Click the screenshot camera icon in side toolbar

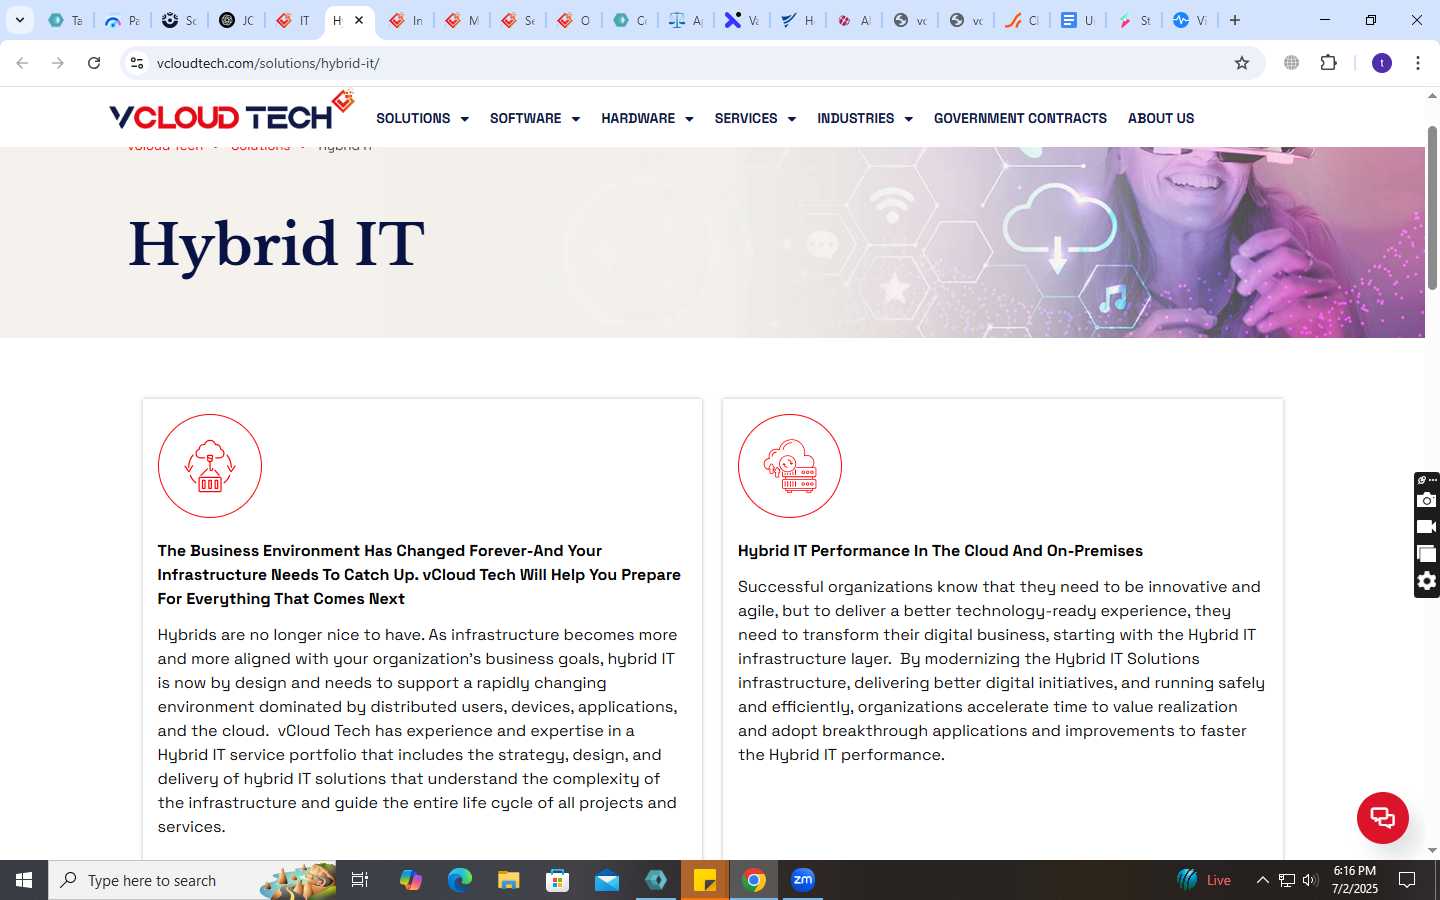(x=1427, y=500)
